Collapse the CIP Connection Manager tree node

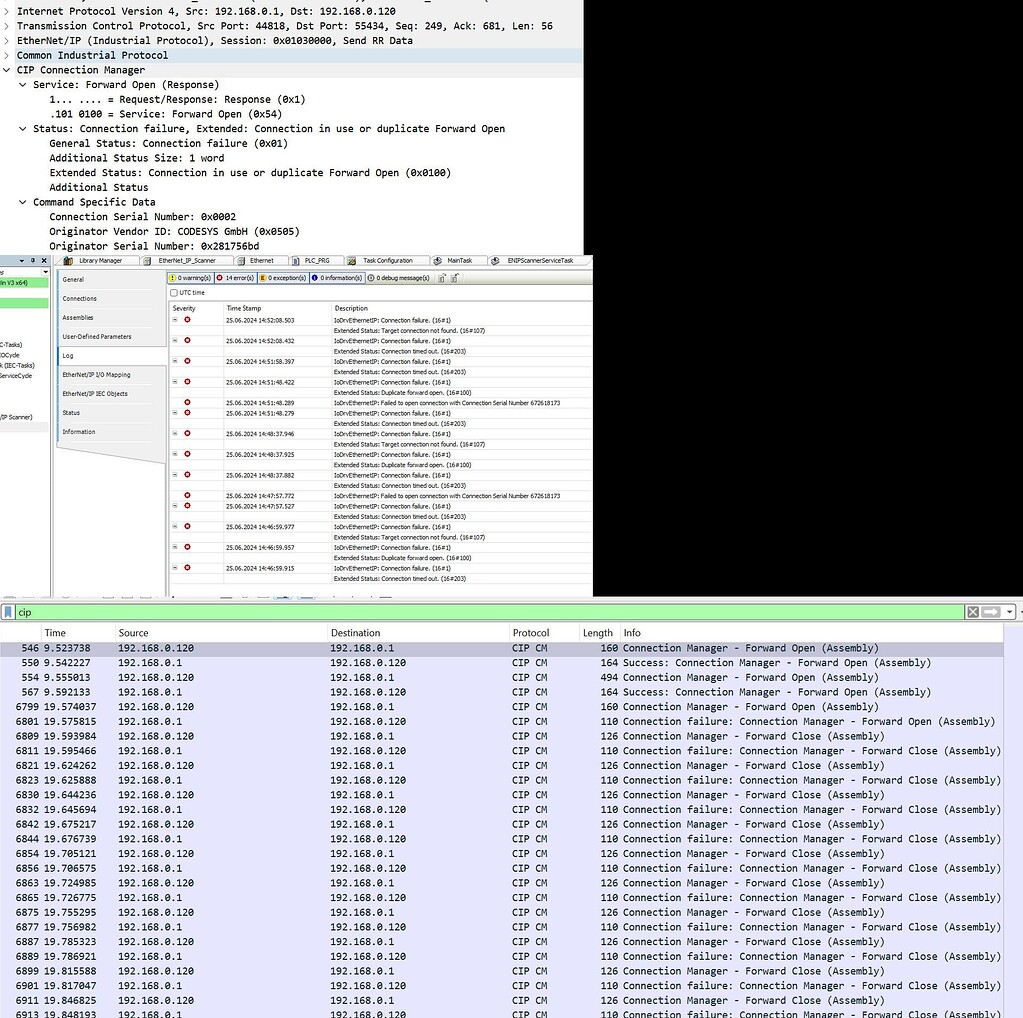coord(7,70)
